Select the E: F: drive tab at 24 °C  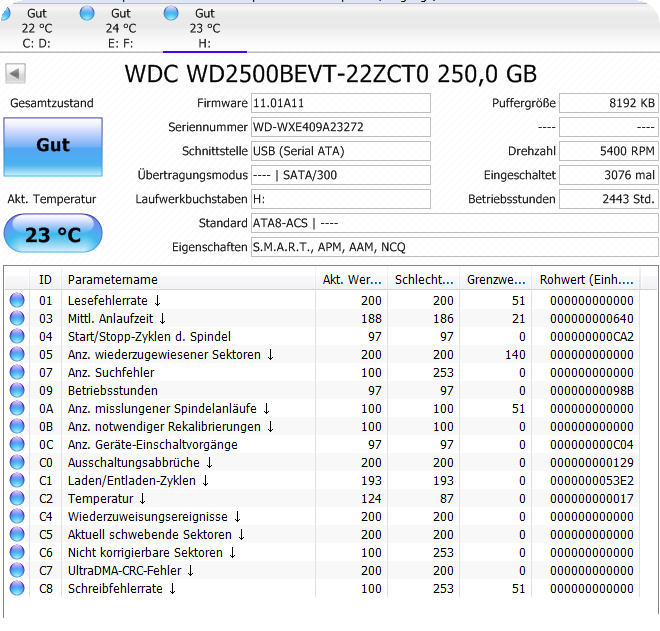[121, 28]
